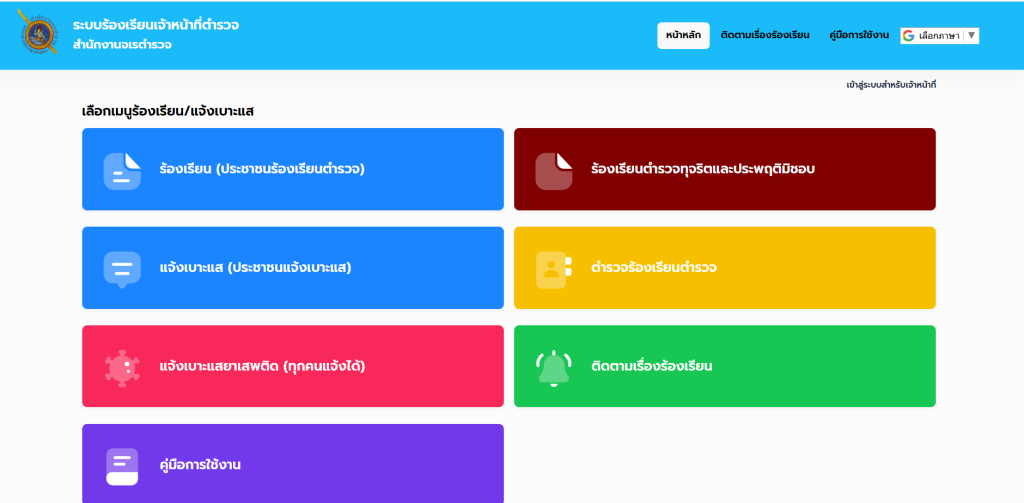The image size is (1024, 503).
Task: Select the หน้าหลัก tab in navigation
Action: point(683,35)
